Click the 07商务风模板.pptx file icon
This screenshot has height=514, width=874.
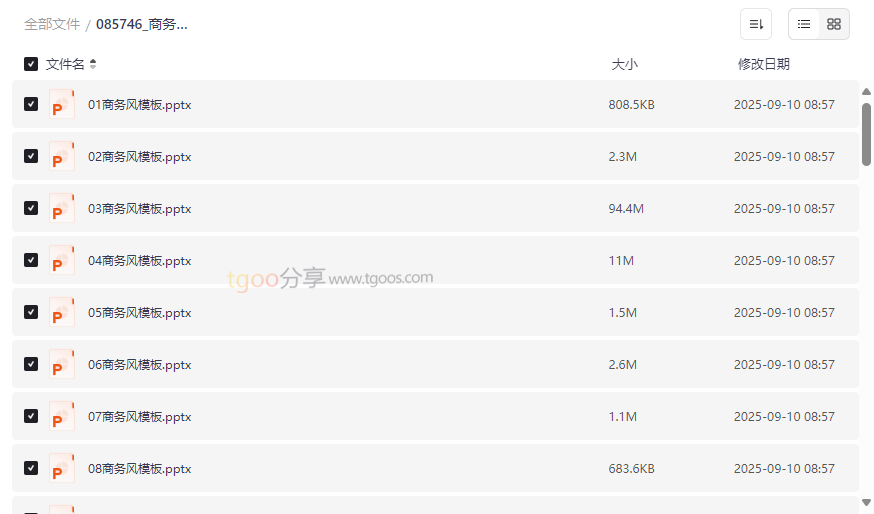[62, 416]
